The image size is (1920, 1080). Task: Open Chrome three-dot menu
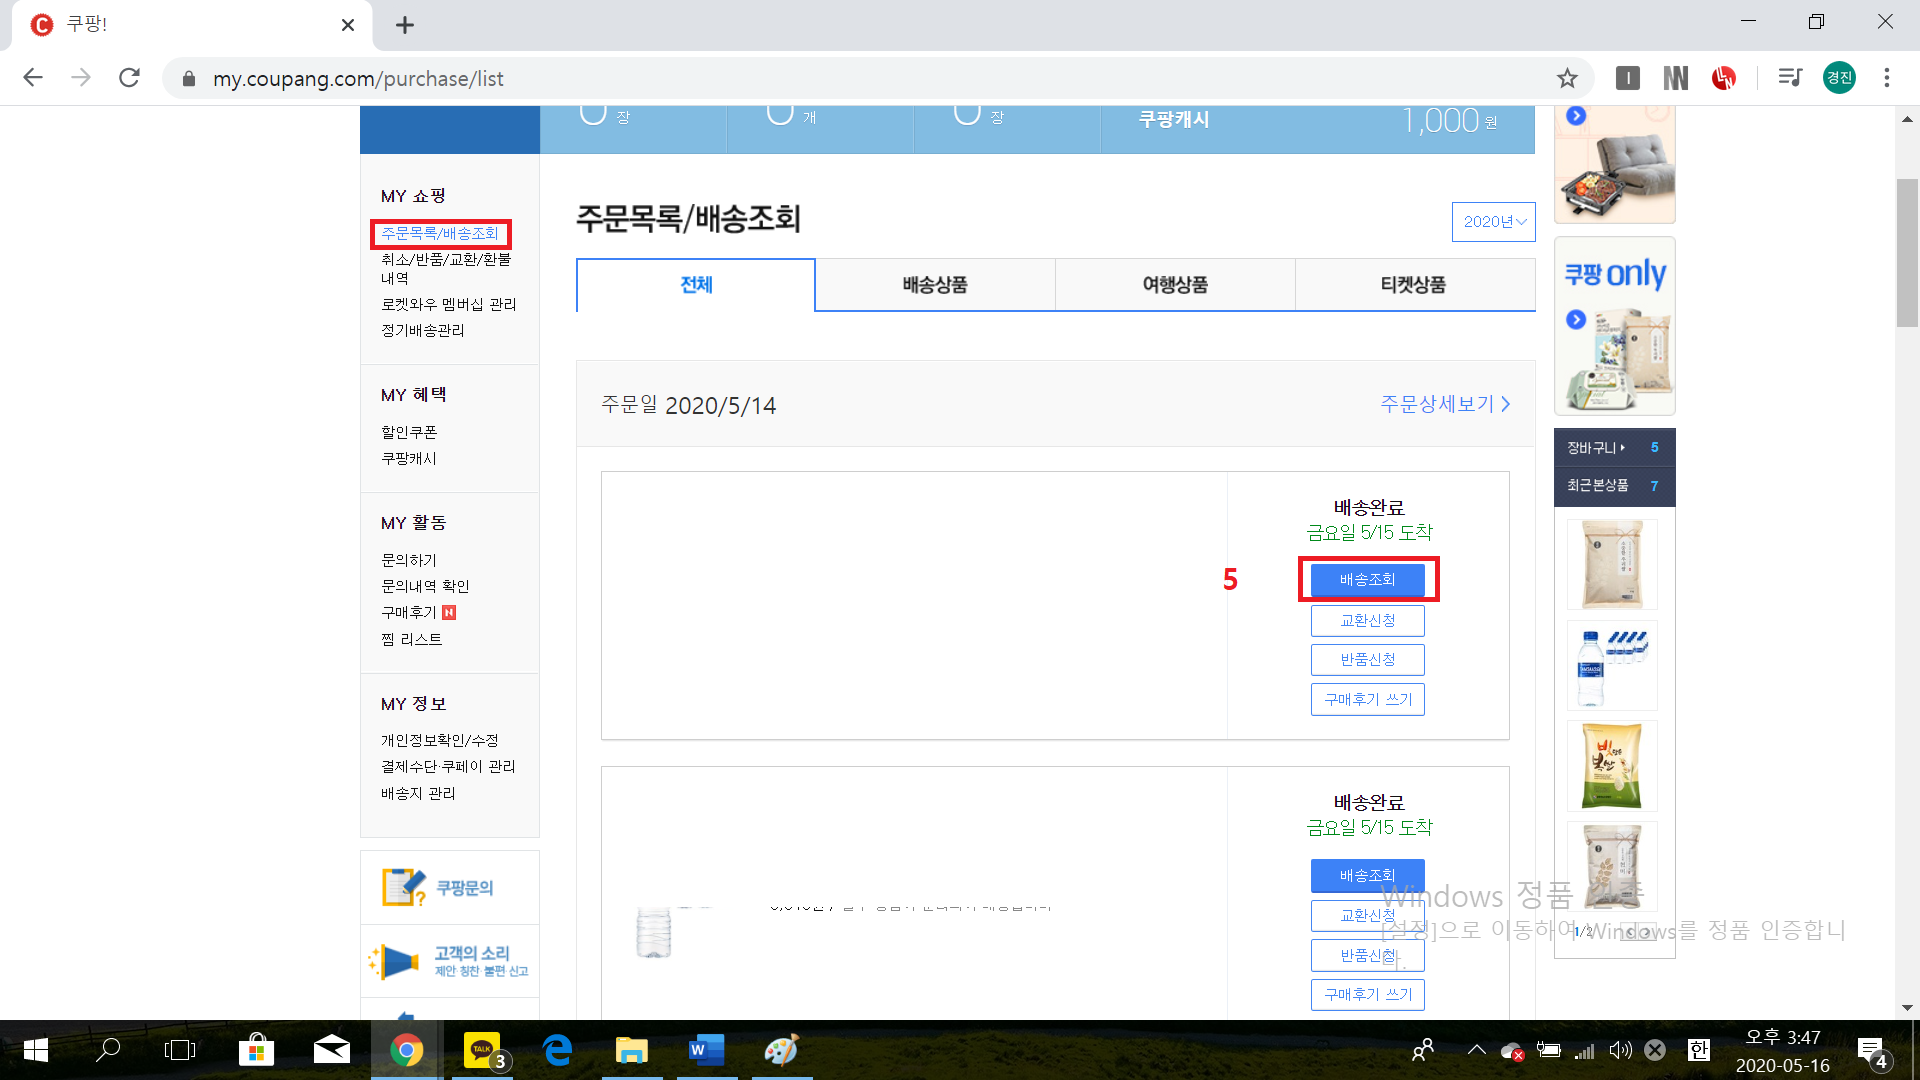(1887, 78)
